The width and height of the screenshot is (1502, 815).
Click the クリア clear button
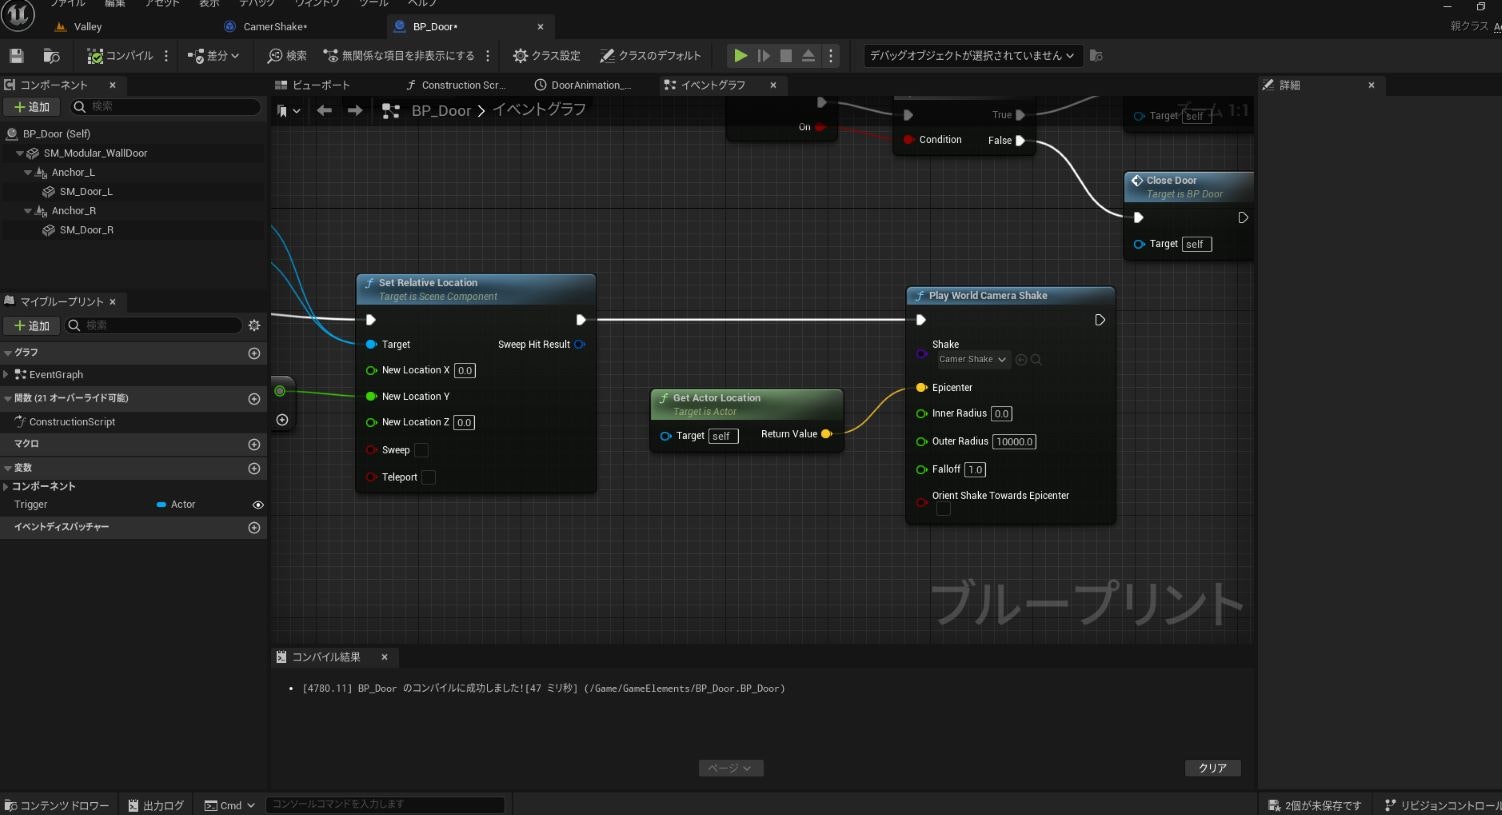1213,768
